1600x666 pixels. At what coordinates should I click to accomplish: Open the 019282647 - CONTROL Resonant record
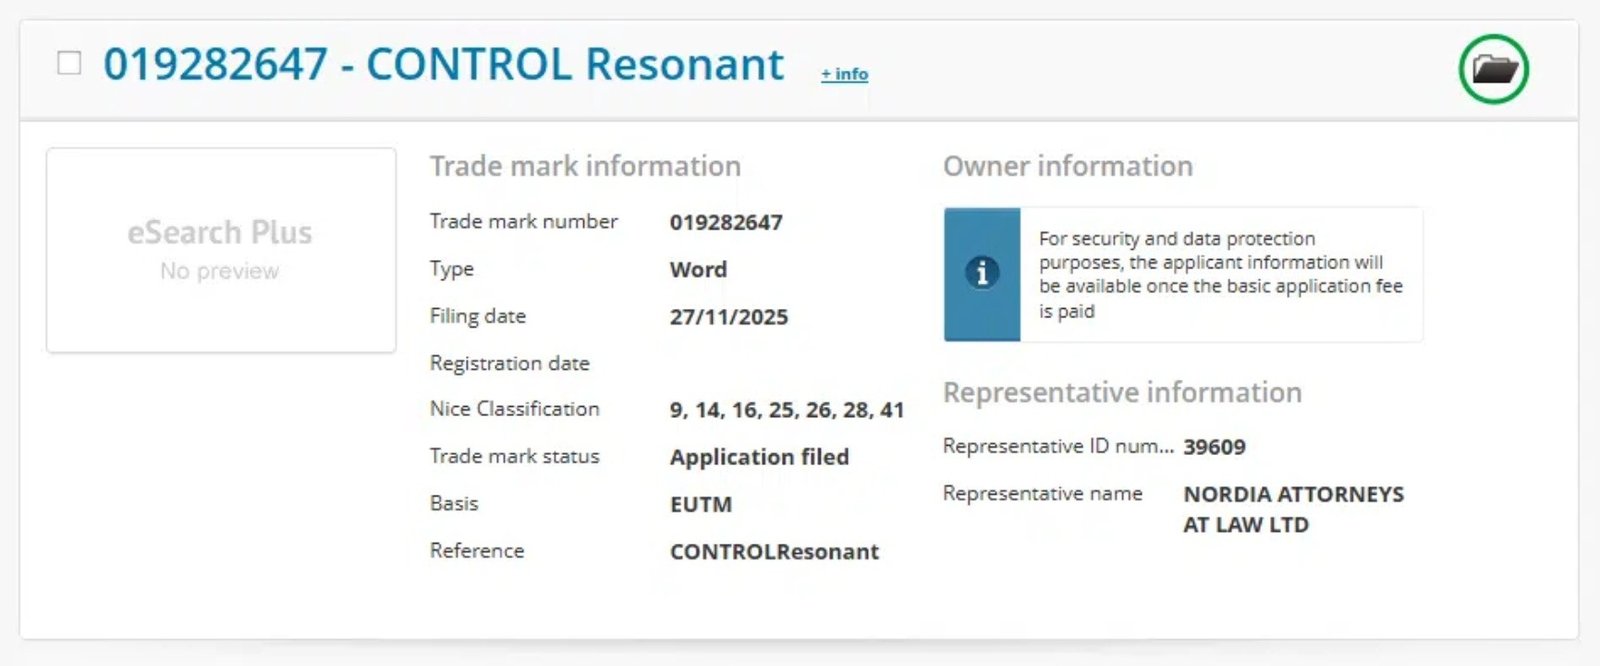click(444, 64)
